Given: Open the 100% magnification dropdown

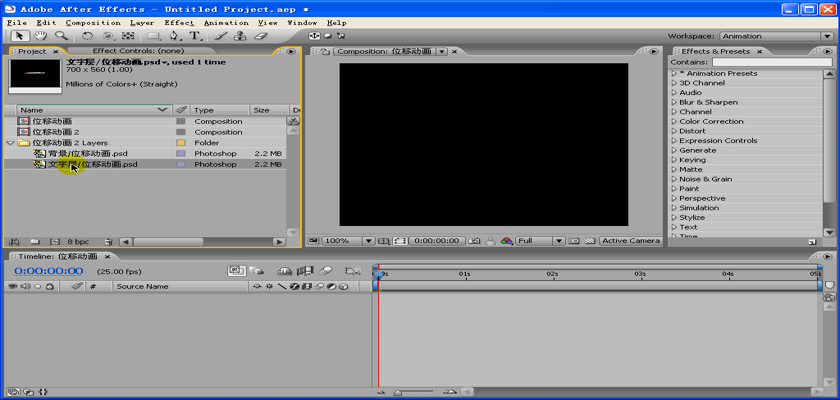Looking at the screenshot, I should pos(348,241).
